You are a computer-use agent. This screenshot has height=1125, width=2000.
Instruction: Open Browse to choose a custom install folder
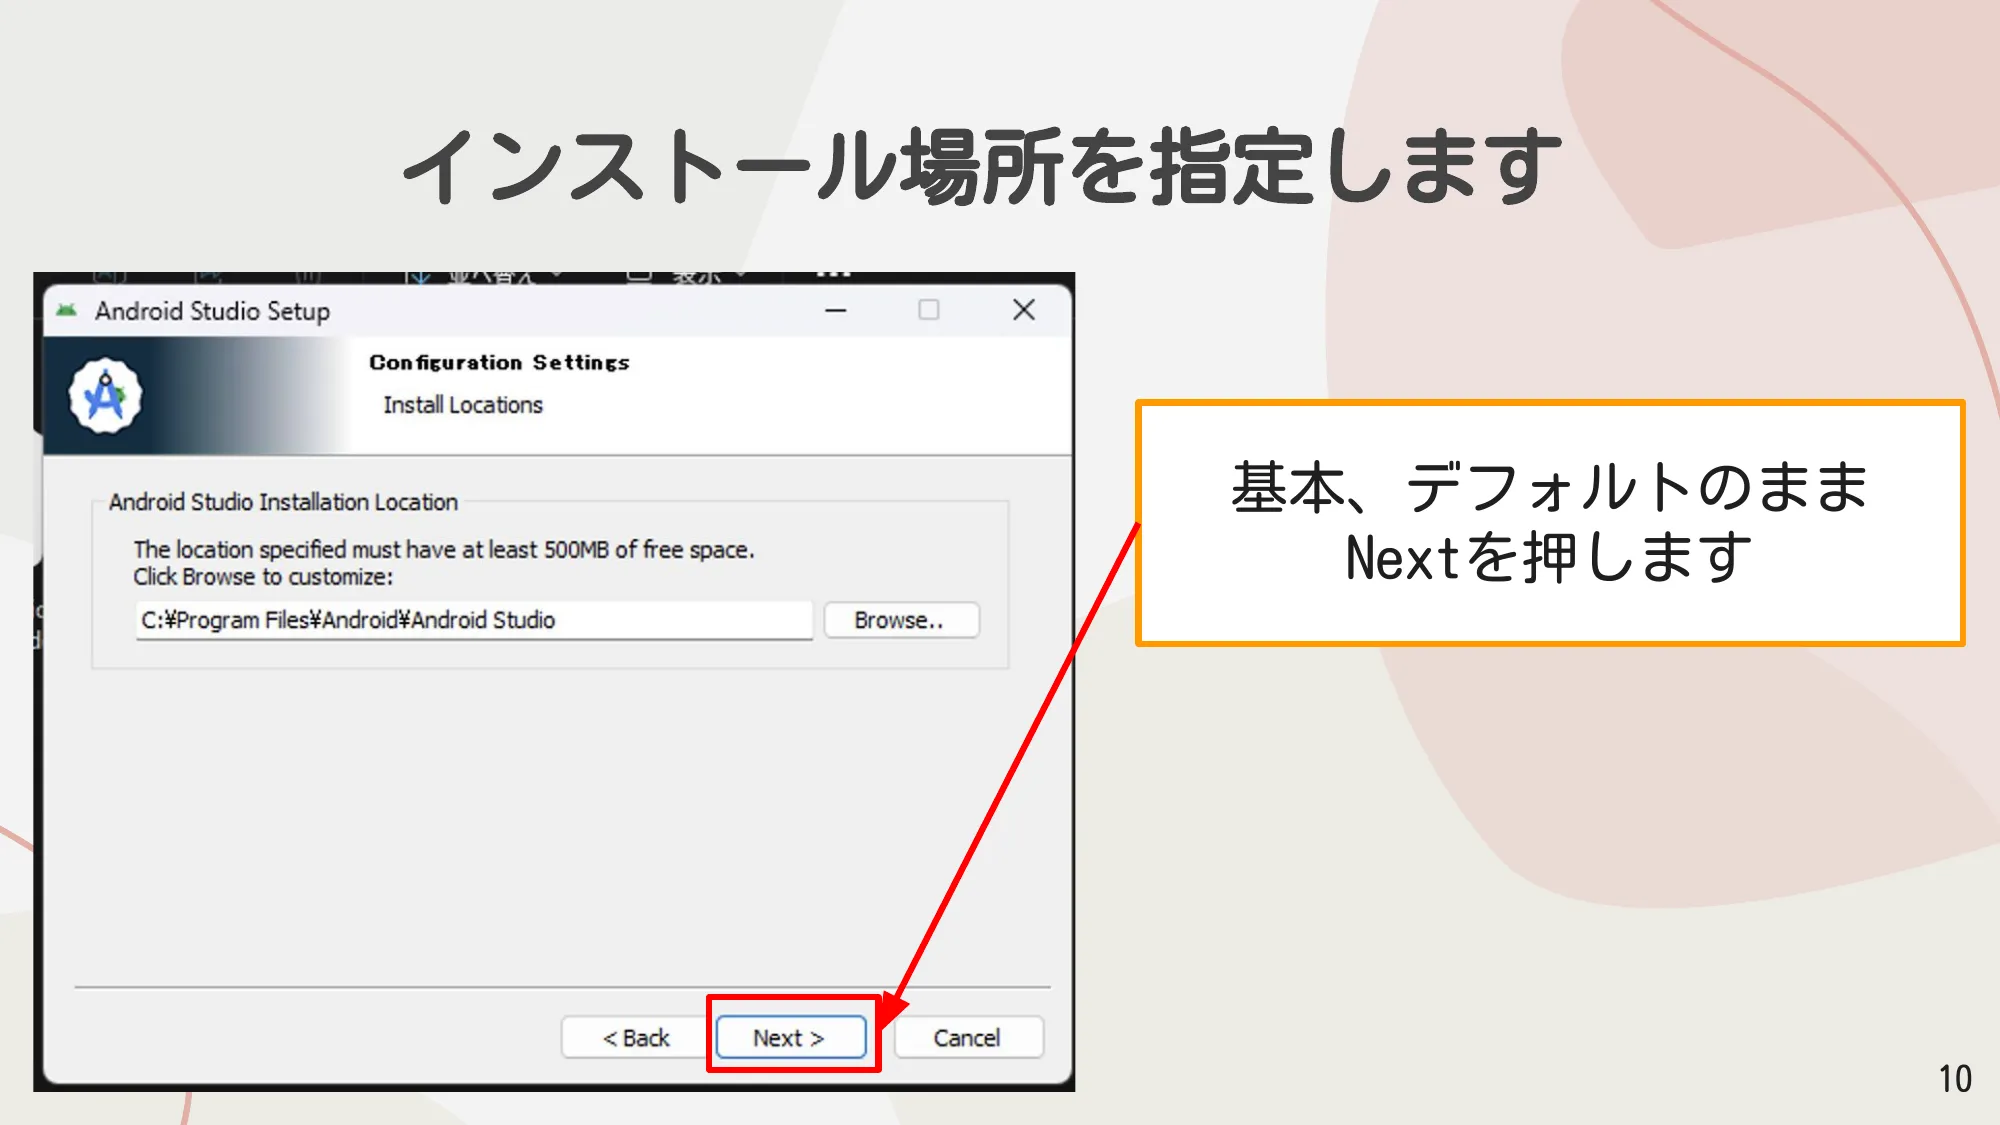[x=900, y=620]
